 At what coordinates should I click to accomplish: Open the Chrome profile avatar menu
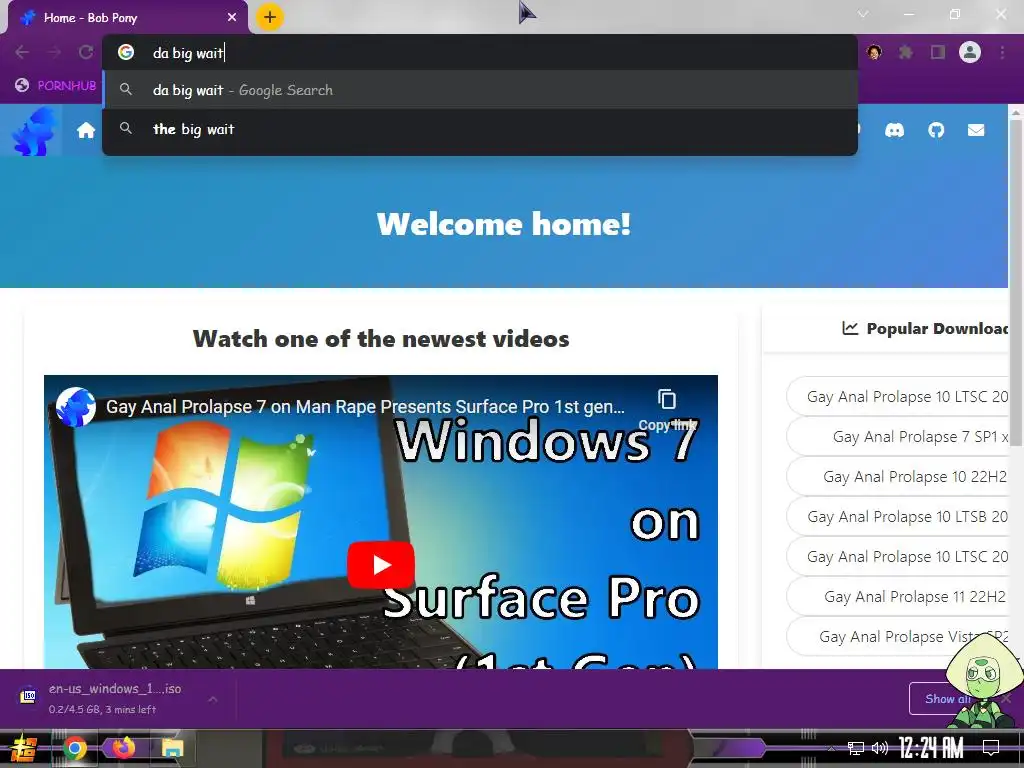(x=970, y=52)
